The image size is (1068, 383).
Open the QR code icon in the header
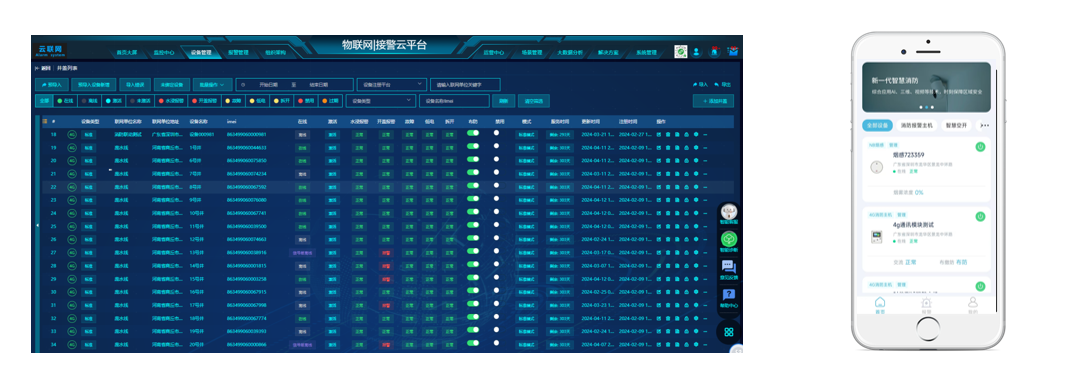680,52
